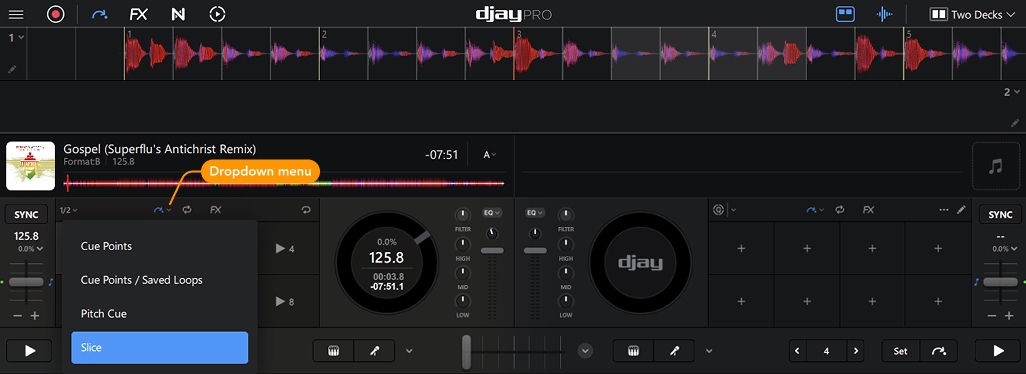Open the key A dropdown on deck 1
The width and height of the screenshot is (1026, 374).
point(489,155)
